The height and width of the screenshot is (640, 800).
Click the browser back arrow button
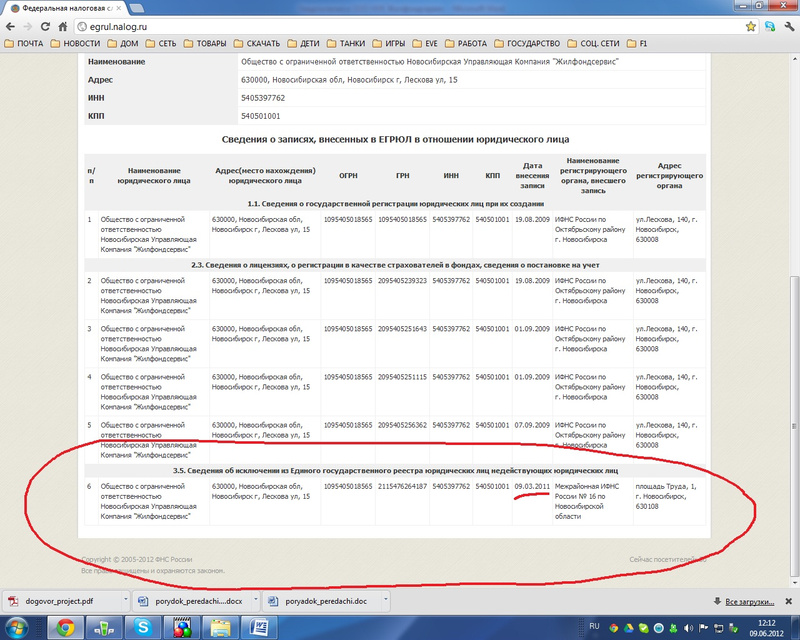click(x=13, y=27)
